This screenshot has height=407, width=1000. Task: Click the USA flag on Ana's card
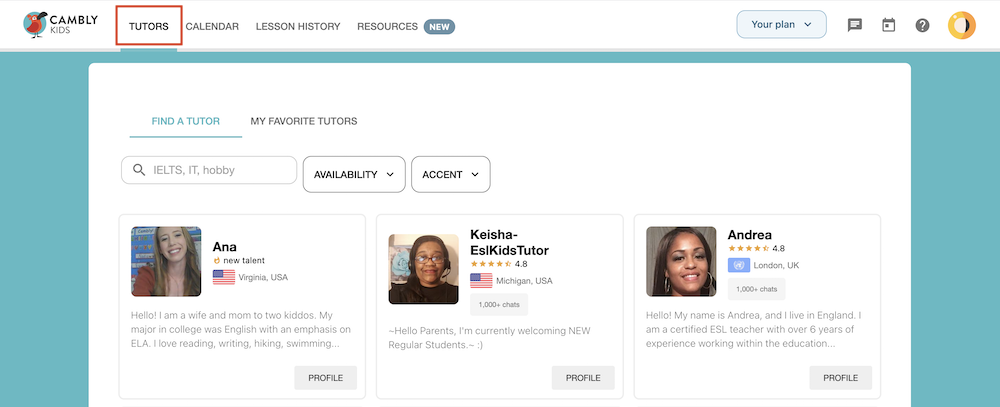click(223, 277)
